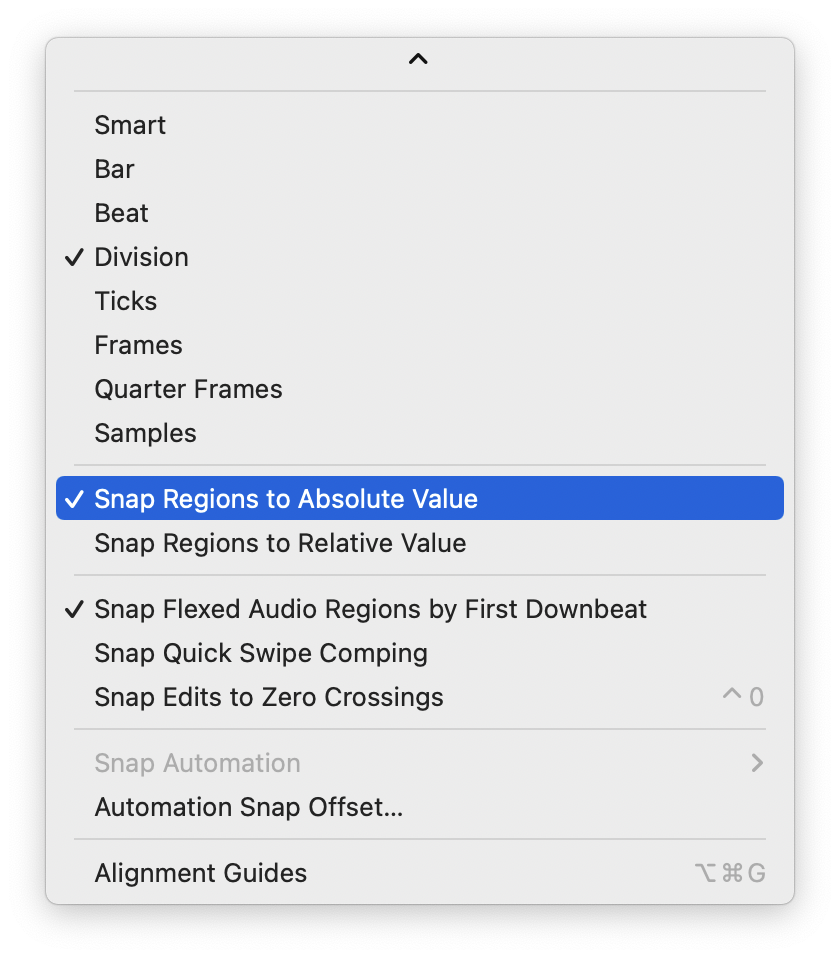Screen dimensions: 840x958
Task: Select Ticks snap value
Action: pyautogui.click(x=125, y=301)
